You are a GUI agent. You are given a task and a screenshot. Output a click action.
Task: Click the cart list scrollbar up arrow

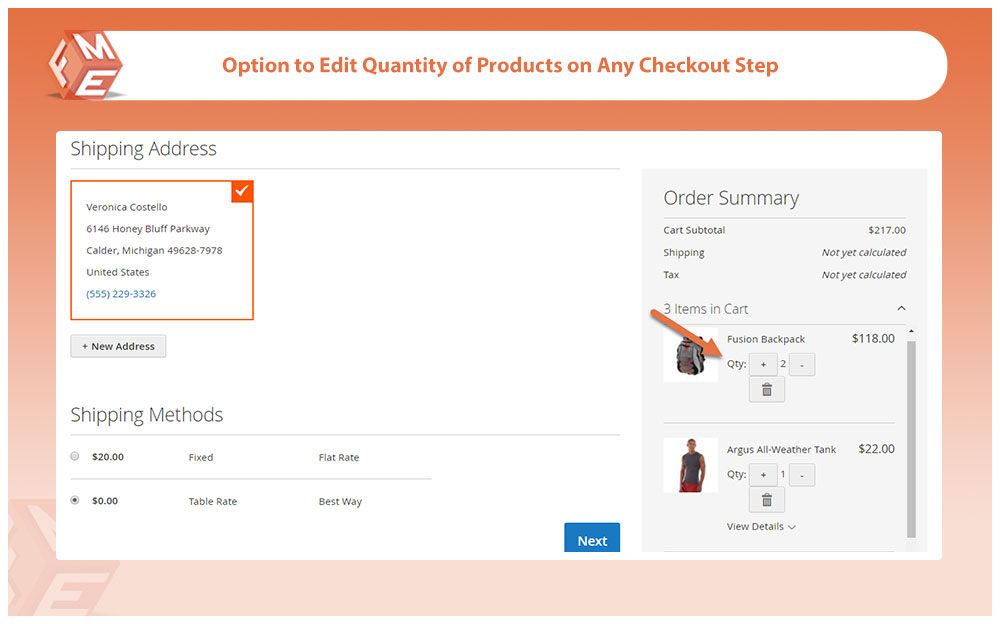911,332
